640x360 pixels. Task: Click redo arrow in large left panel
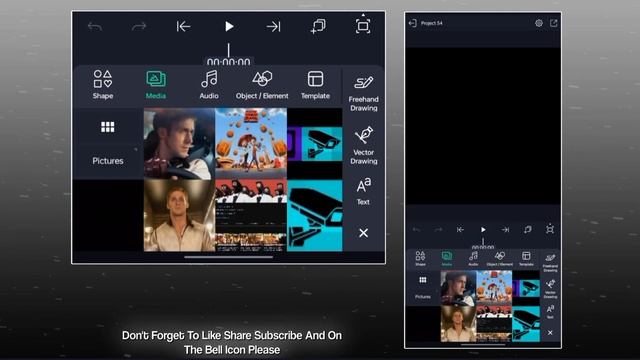139,27
